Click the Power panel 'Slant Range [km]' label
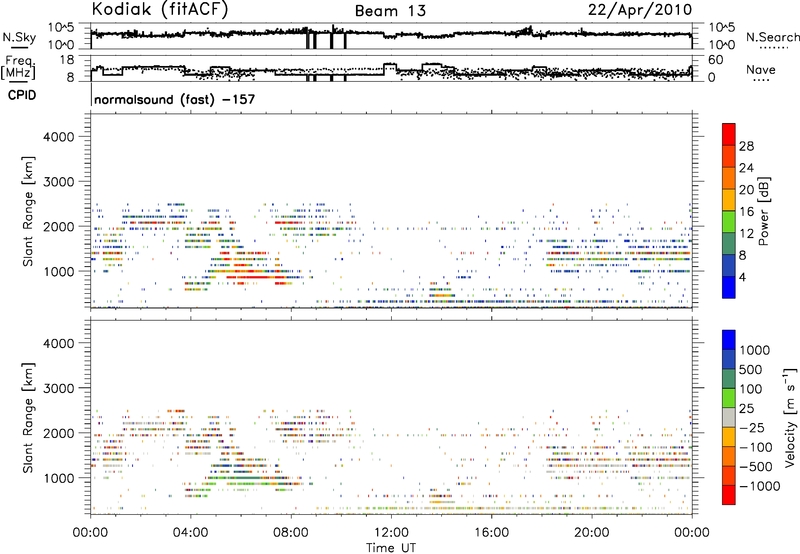Screen dimensions: 800x554 point(28,211)
